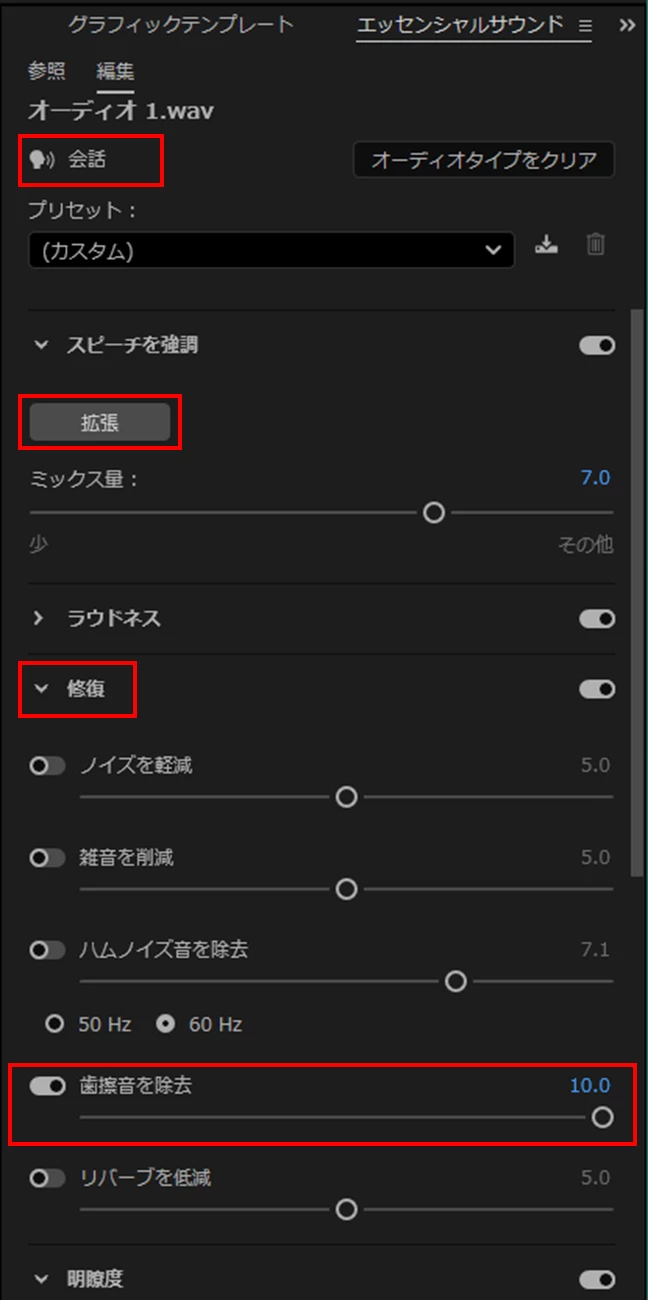
Task: Select the 50 Hz radio button
Action: pyautogui.click(x=56, y=1024)
